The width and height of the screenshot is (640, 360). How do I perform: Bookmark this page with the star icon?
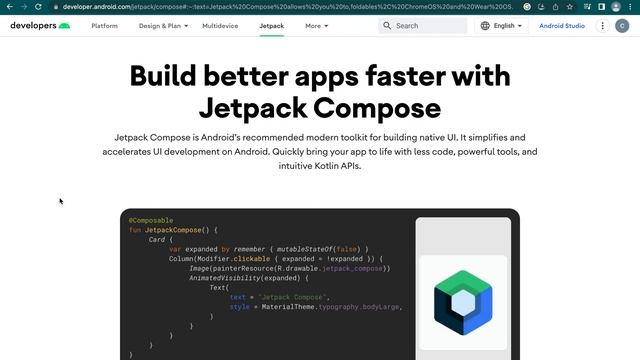pyautogui.click(x=570, y=7)
